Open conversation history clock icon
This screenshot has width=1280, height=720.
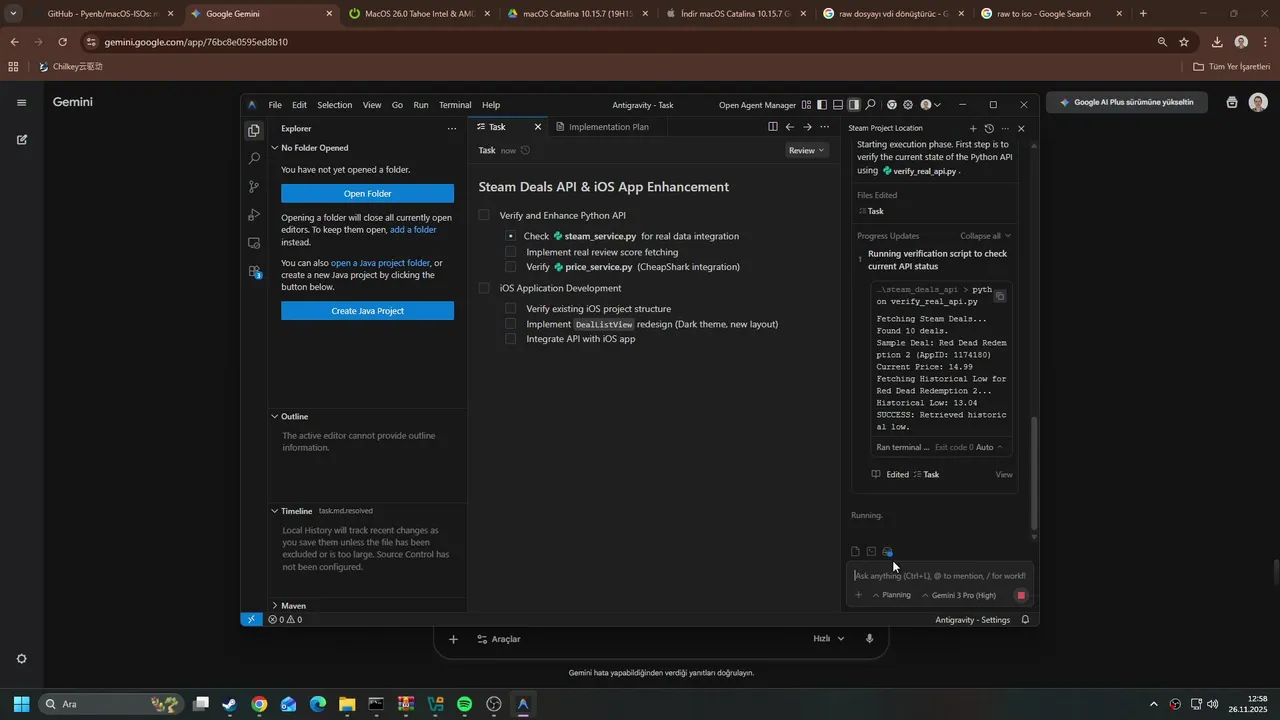click(989, 128)
